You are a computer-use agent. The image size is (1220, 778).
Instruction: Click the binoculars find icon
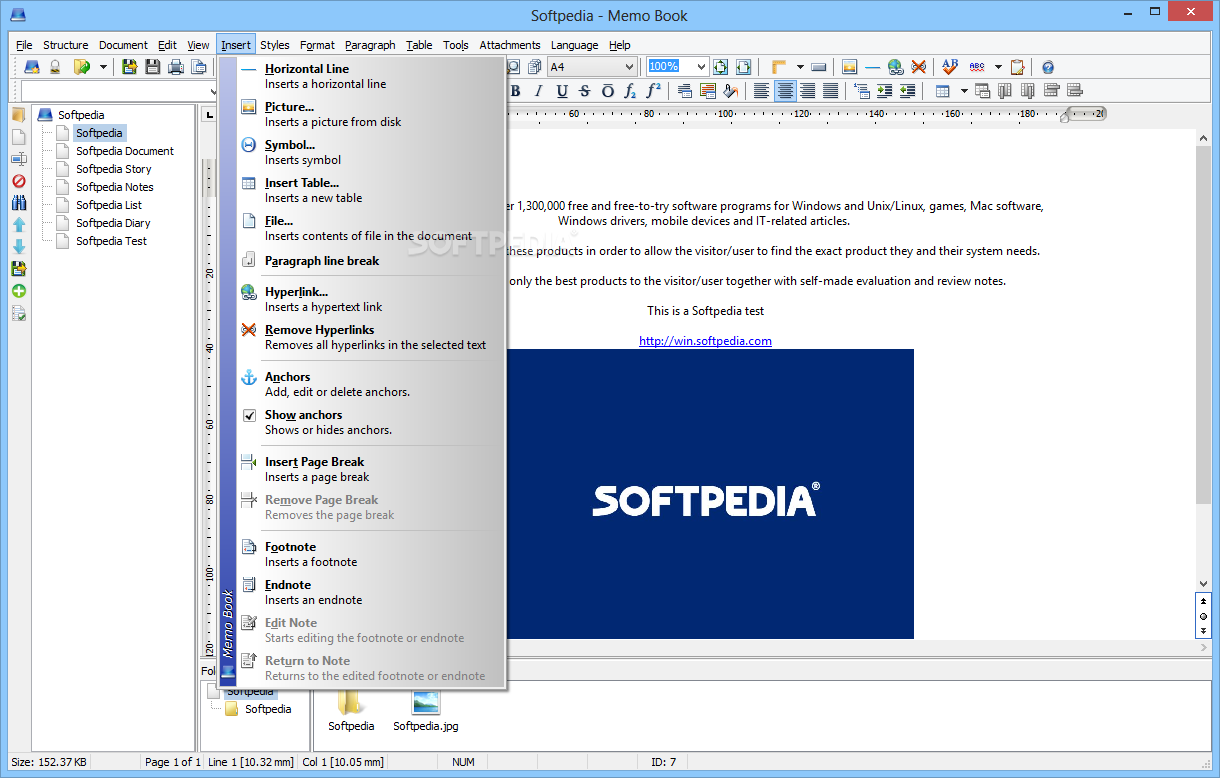coord(18,203)
